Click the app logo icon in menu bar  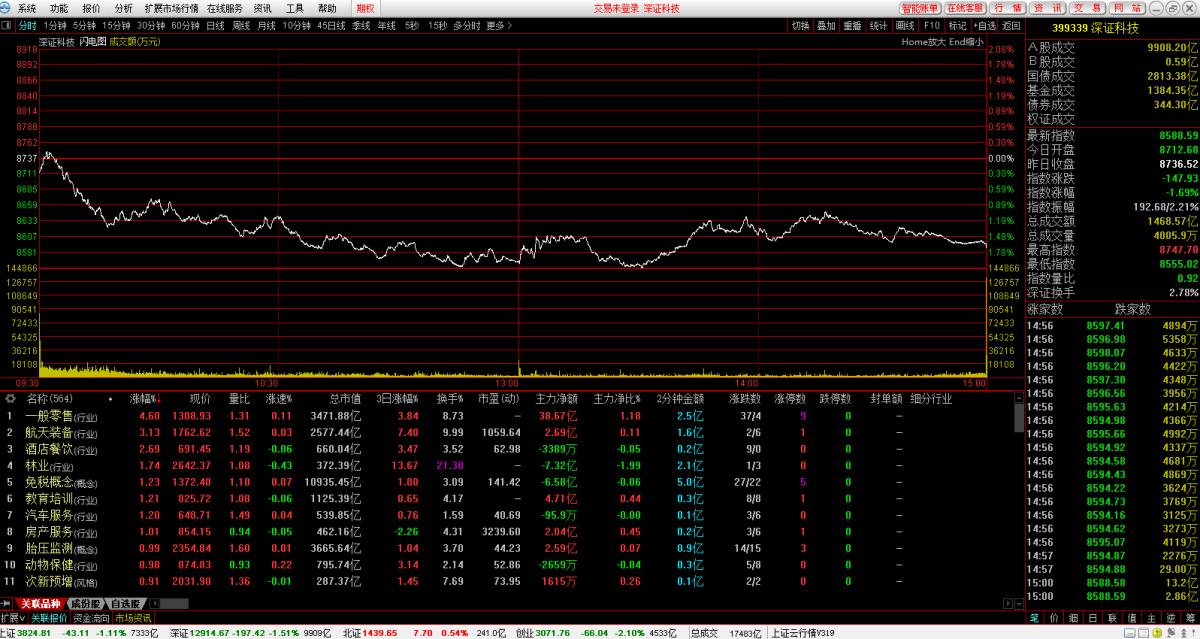[x=7, y=8]
